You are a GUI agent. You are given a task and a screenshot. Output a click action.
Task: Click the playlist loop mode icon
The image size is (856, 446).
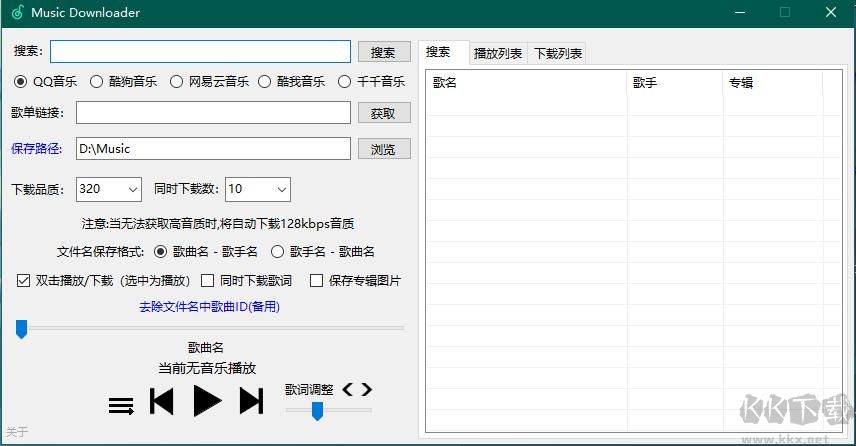point(121,406)
